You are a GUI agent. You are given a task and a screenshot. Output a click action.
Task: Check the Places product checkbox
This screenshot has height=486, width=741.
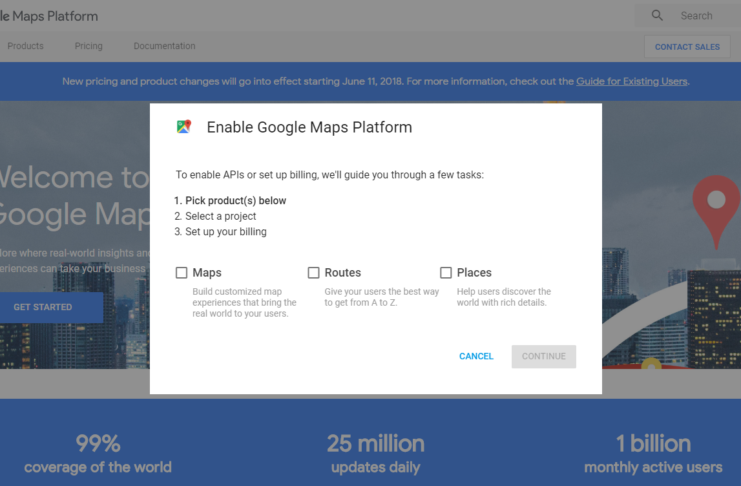click(x=446, y=273)
